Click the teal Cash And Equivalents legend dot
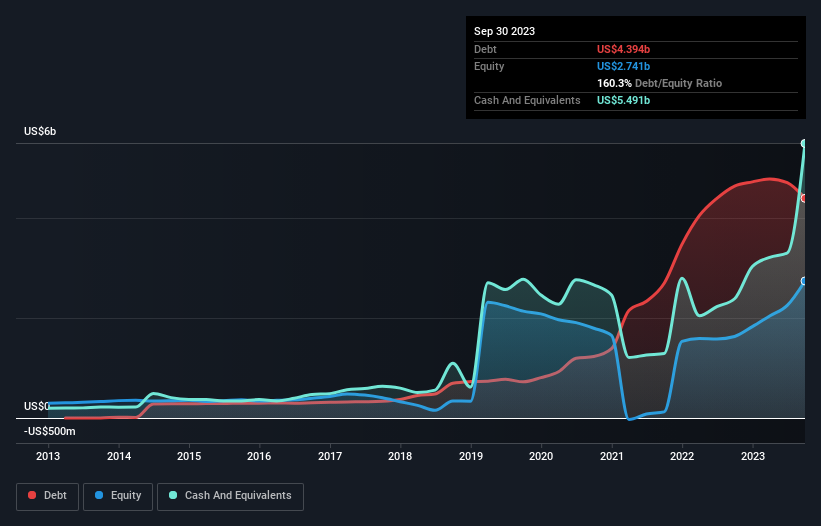The height and width of the screenshot is (526, 821). tap(173, 495)
